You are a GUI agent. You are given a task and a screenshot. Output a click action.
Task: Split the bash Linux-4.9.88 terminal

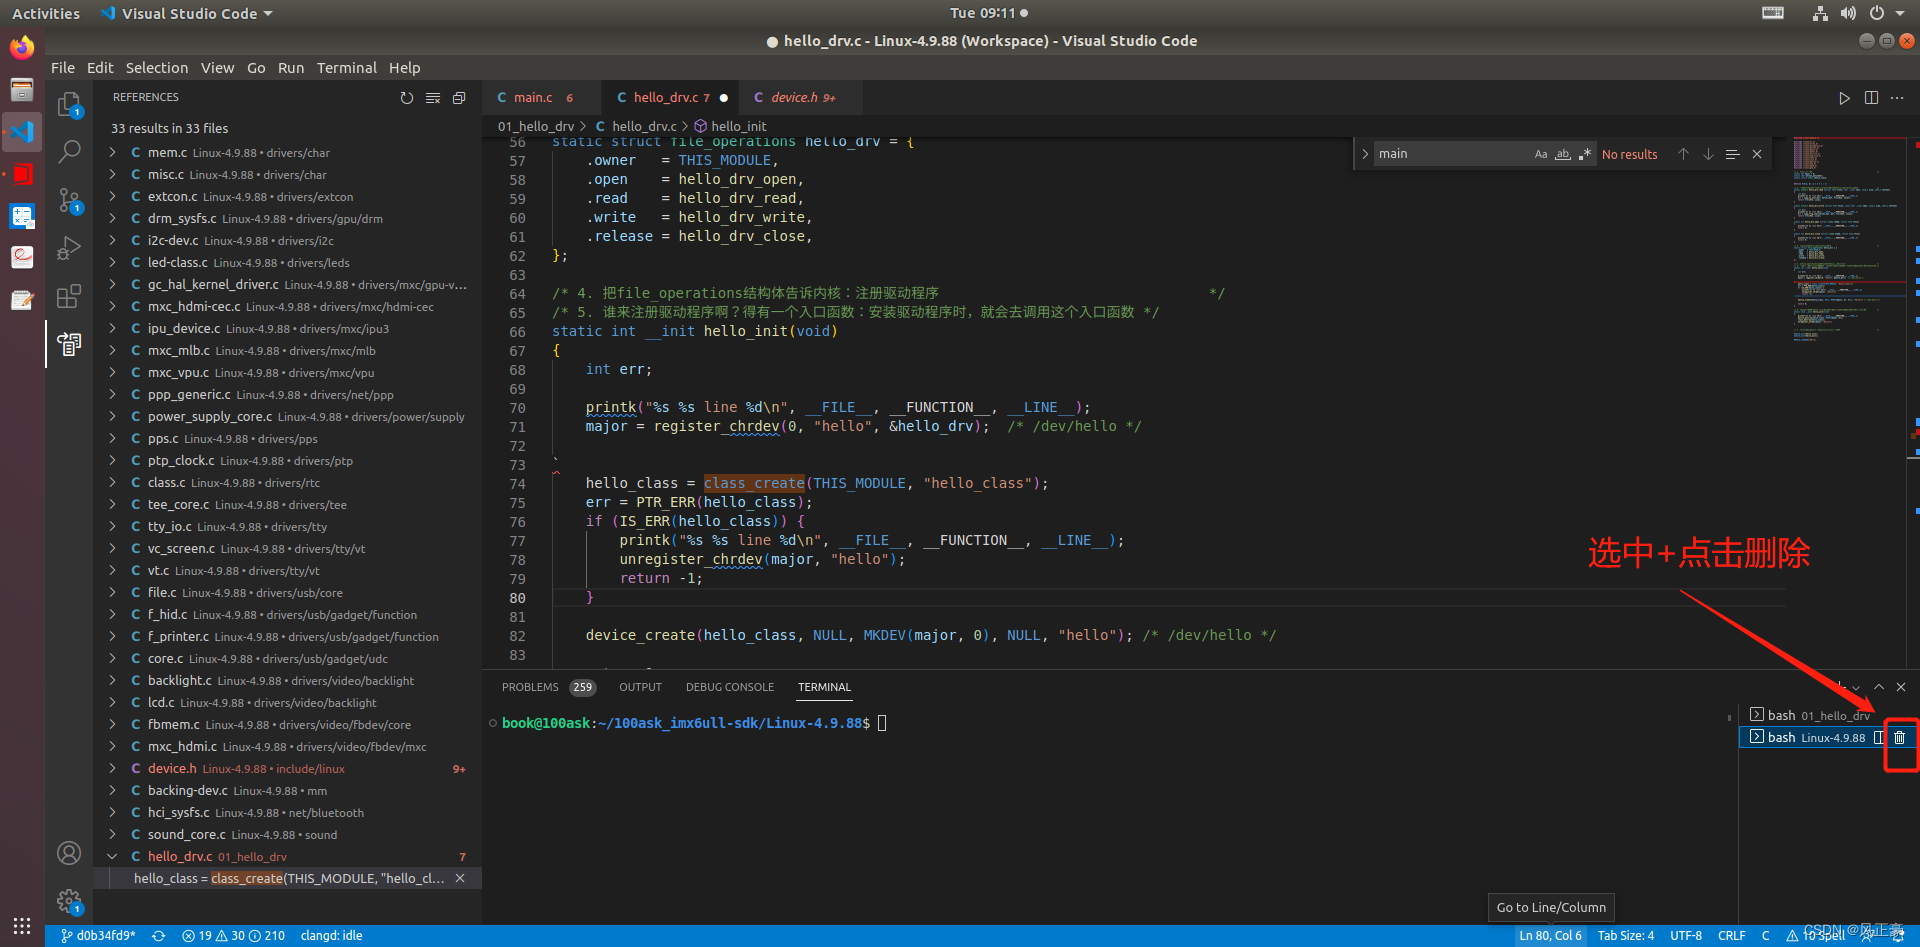click(x=1879, y=738)
